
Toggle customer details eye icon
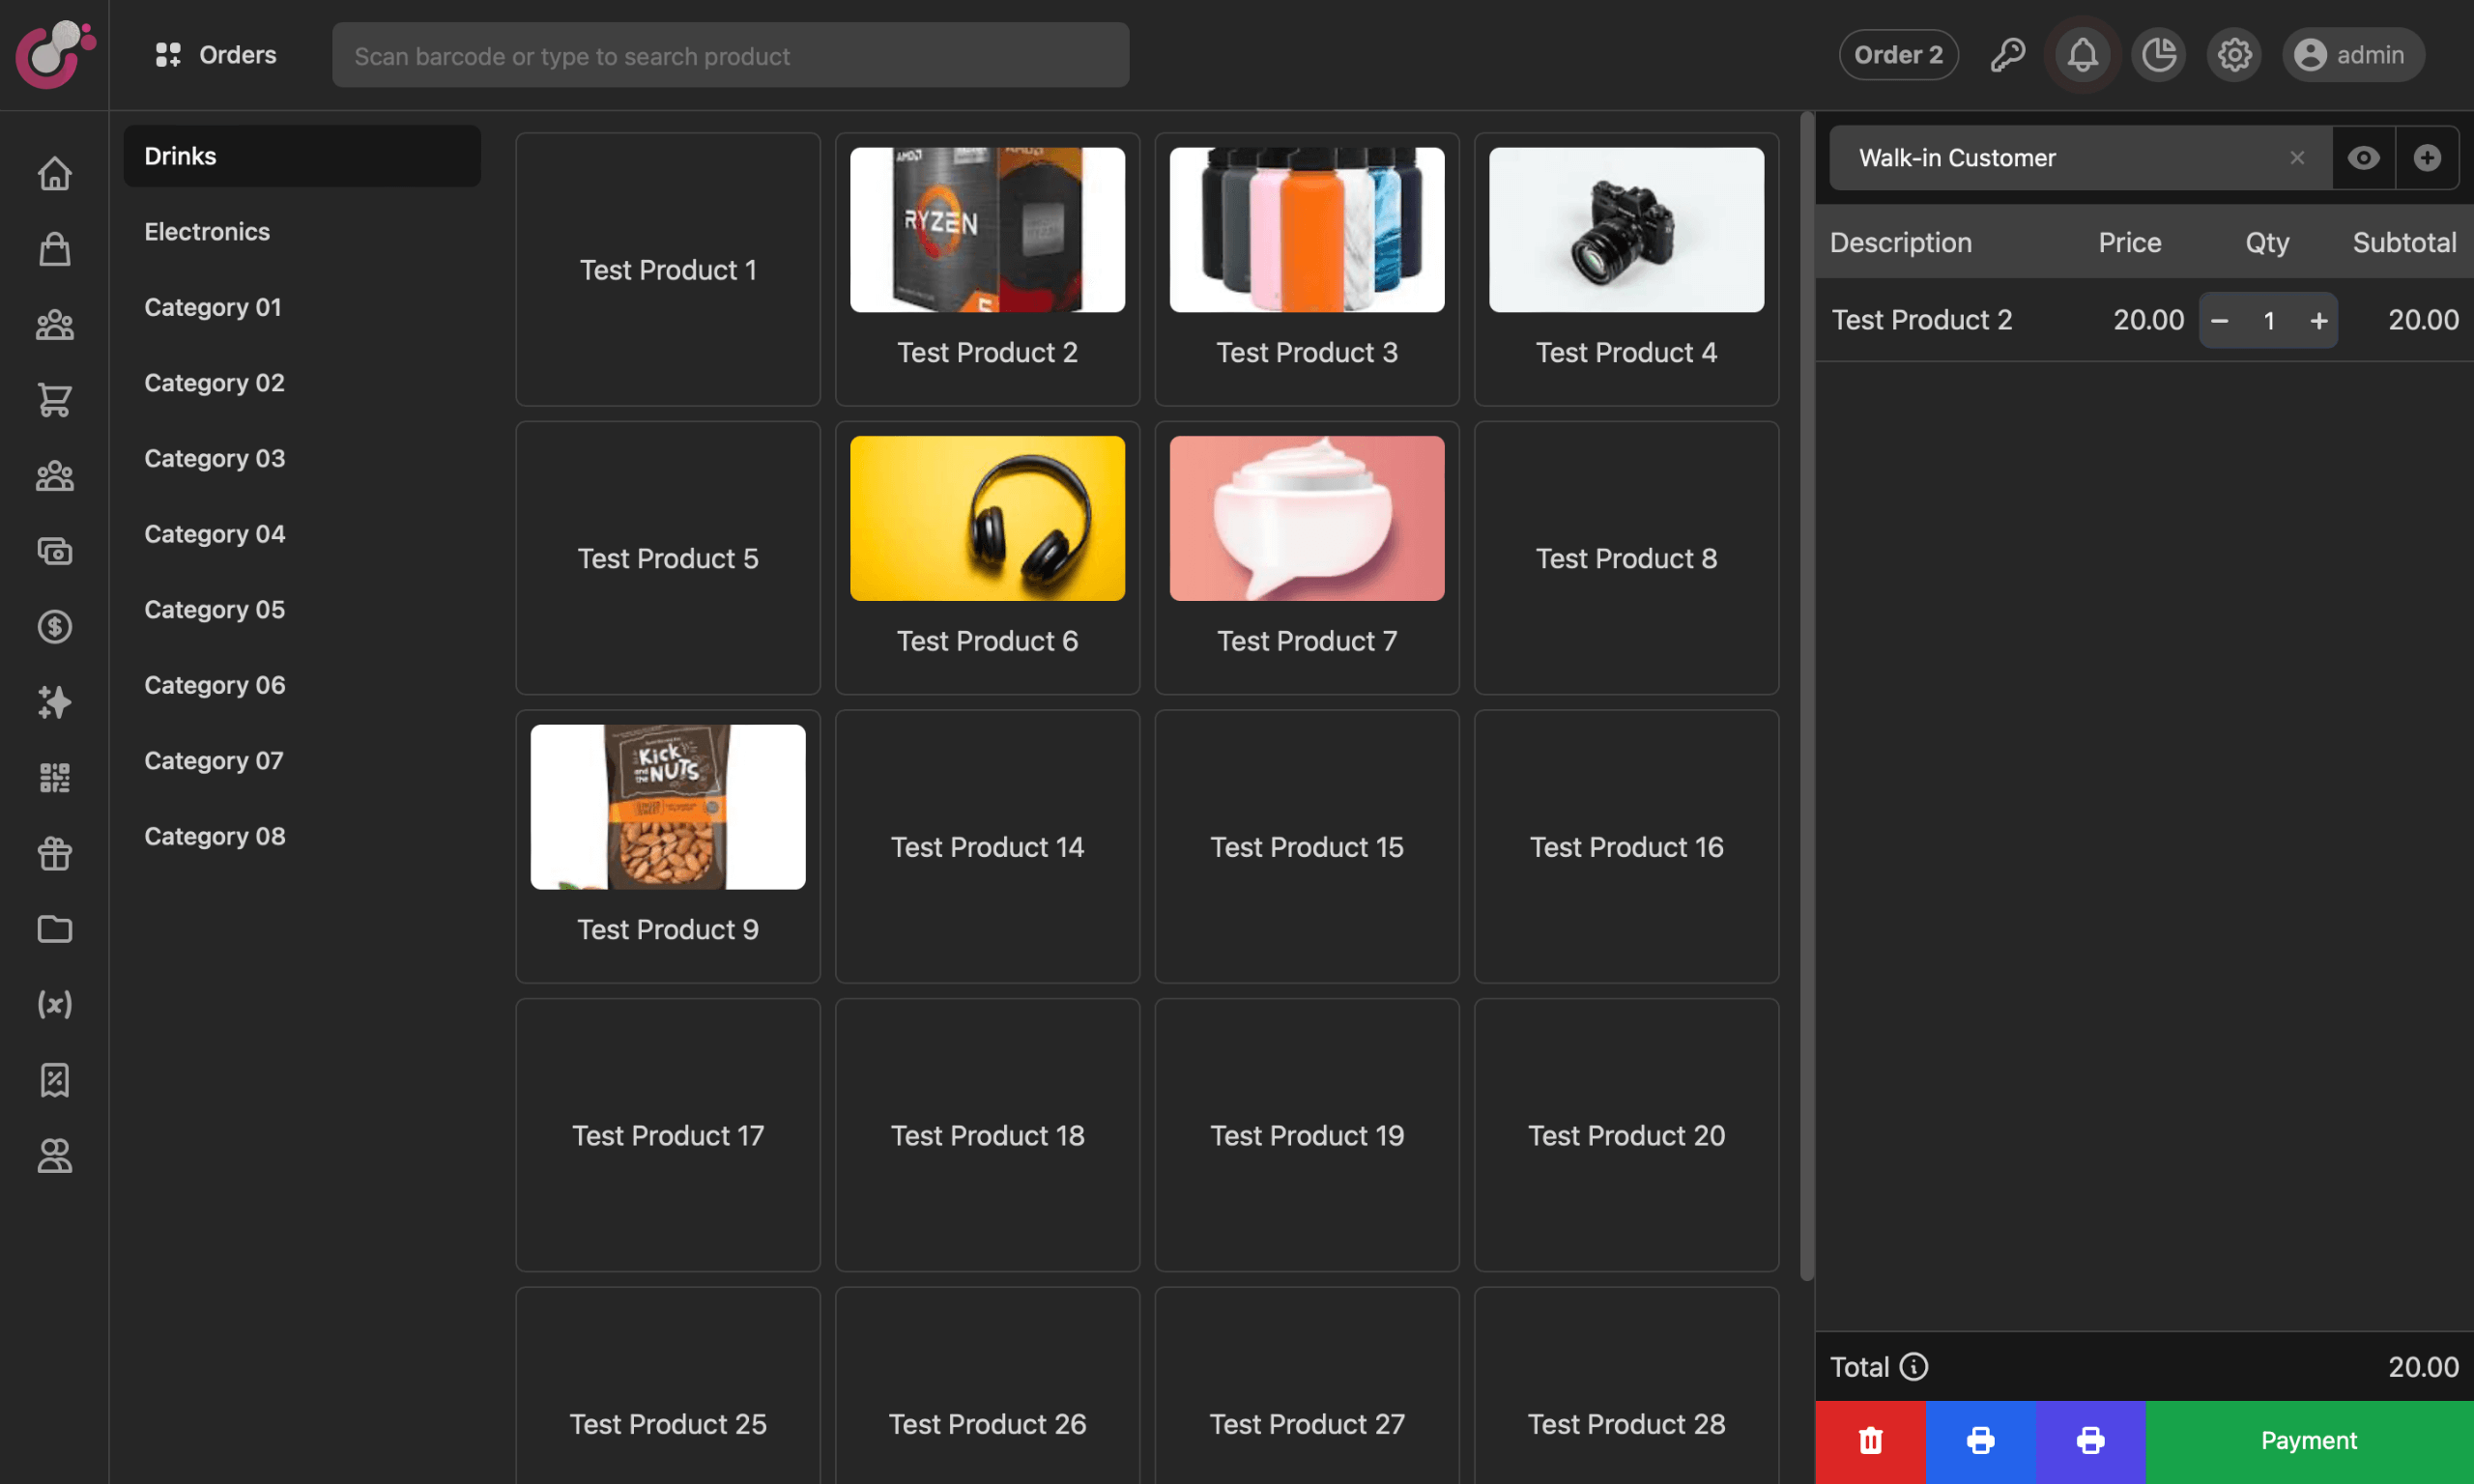click(2363, 158)
